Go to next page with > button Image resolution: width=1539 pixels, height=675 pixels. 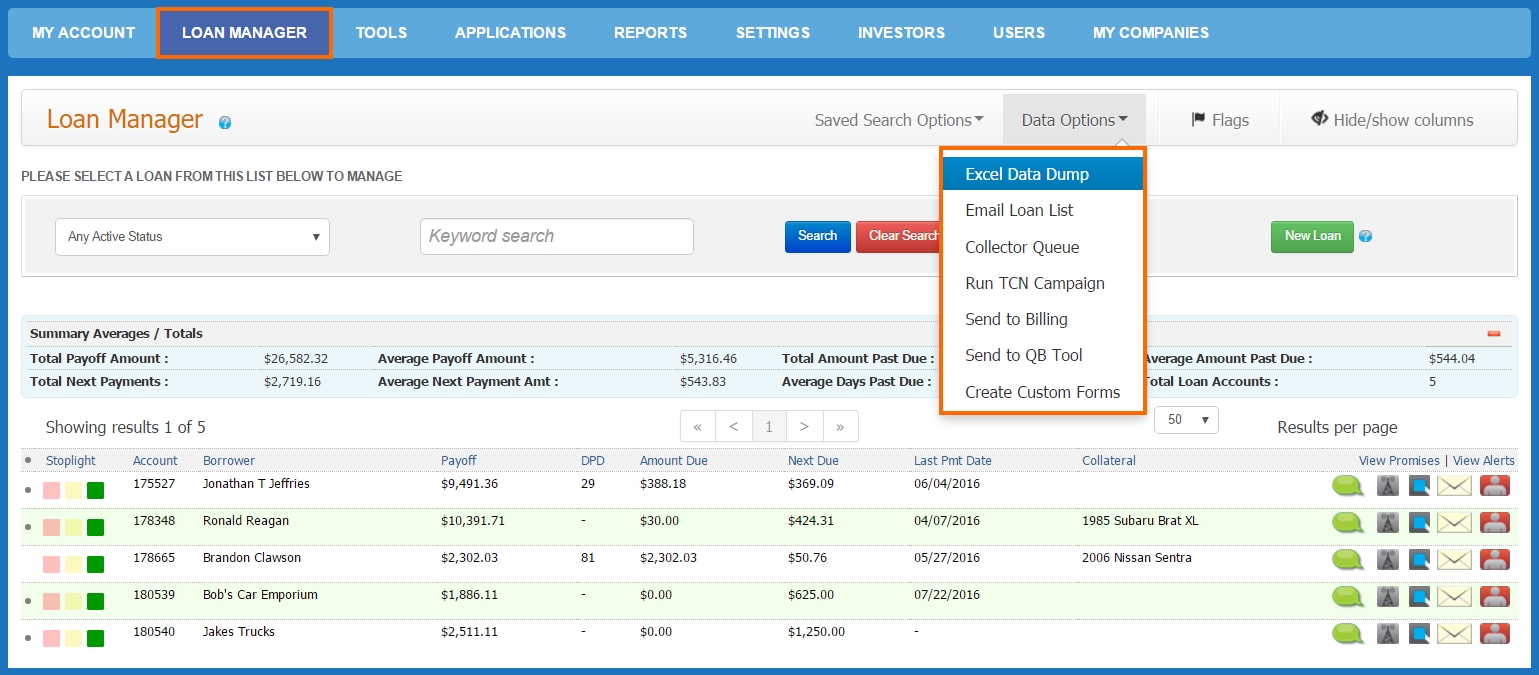(804, 427)
